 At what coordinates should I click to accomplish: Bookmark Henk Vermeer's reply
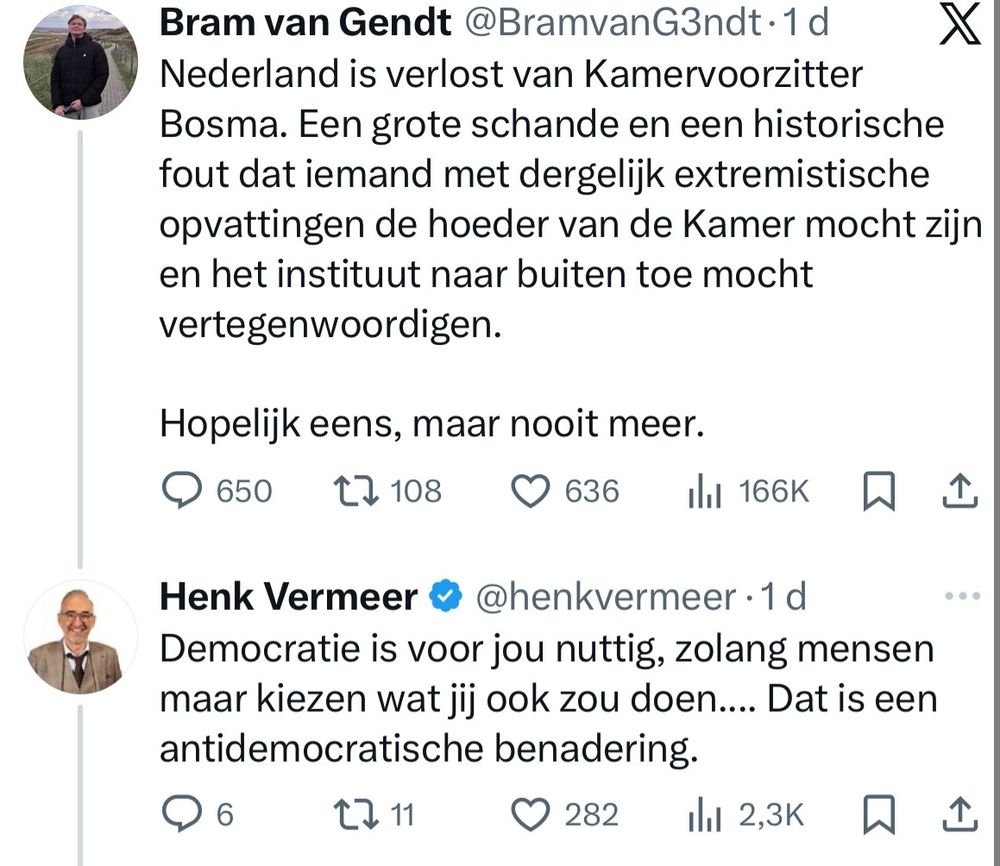click(x=878, y=815)
